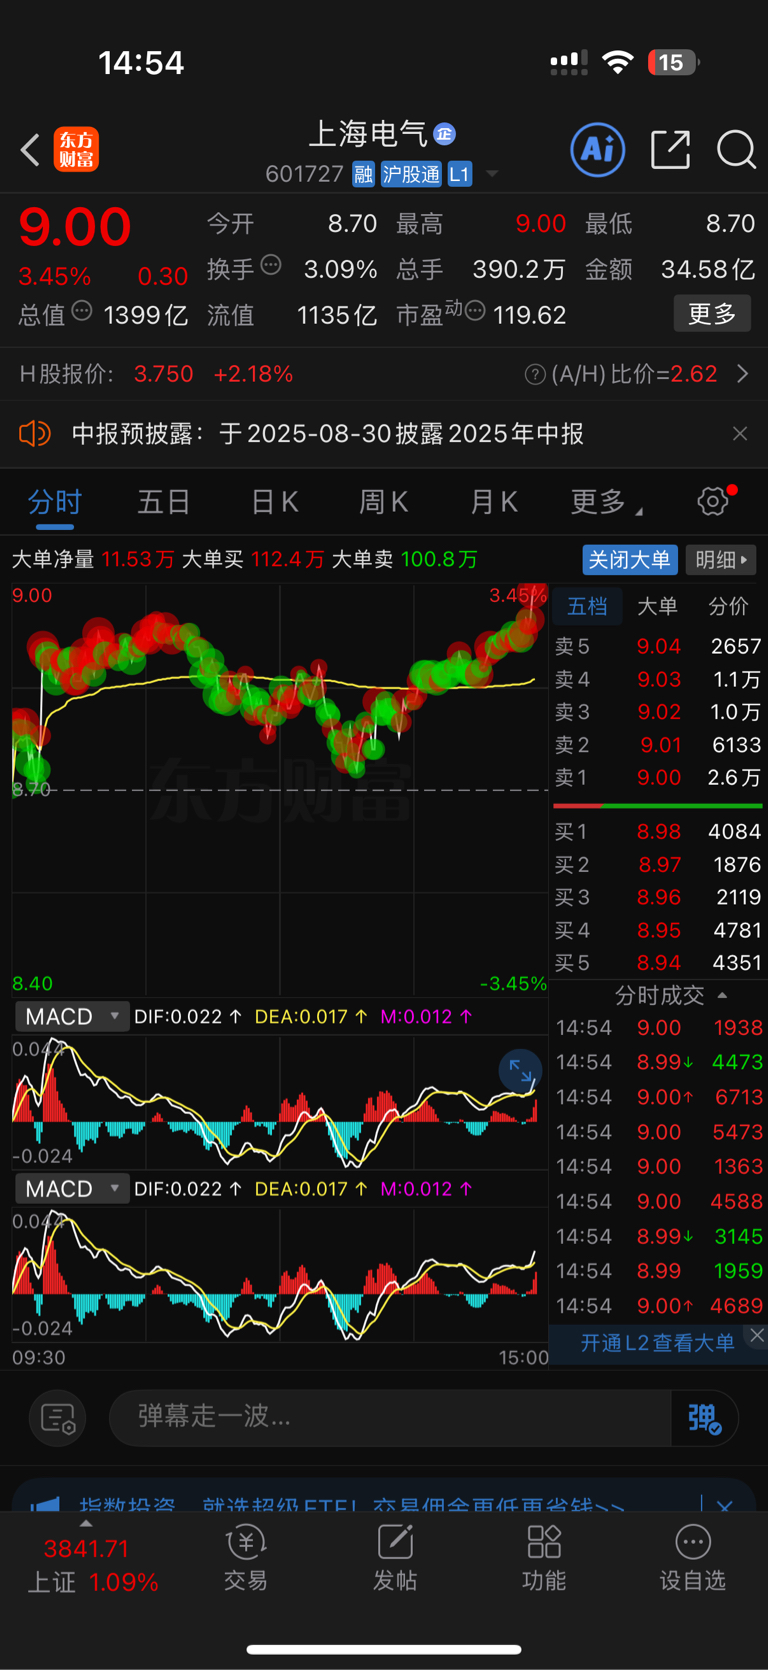Tap the intraday price chart

pos(280,789)
